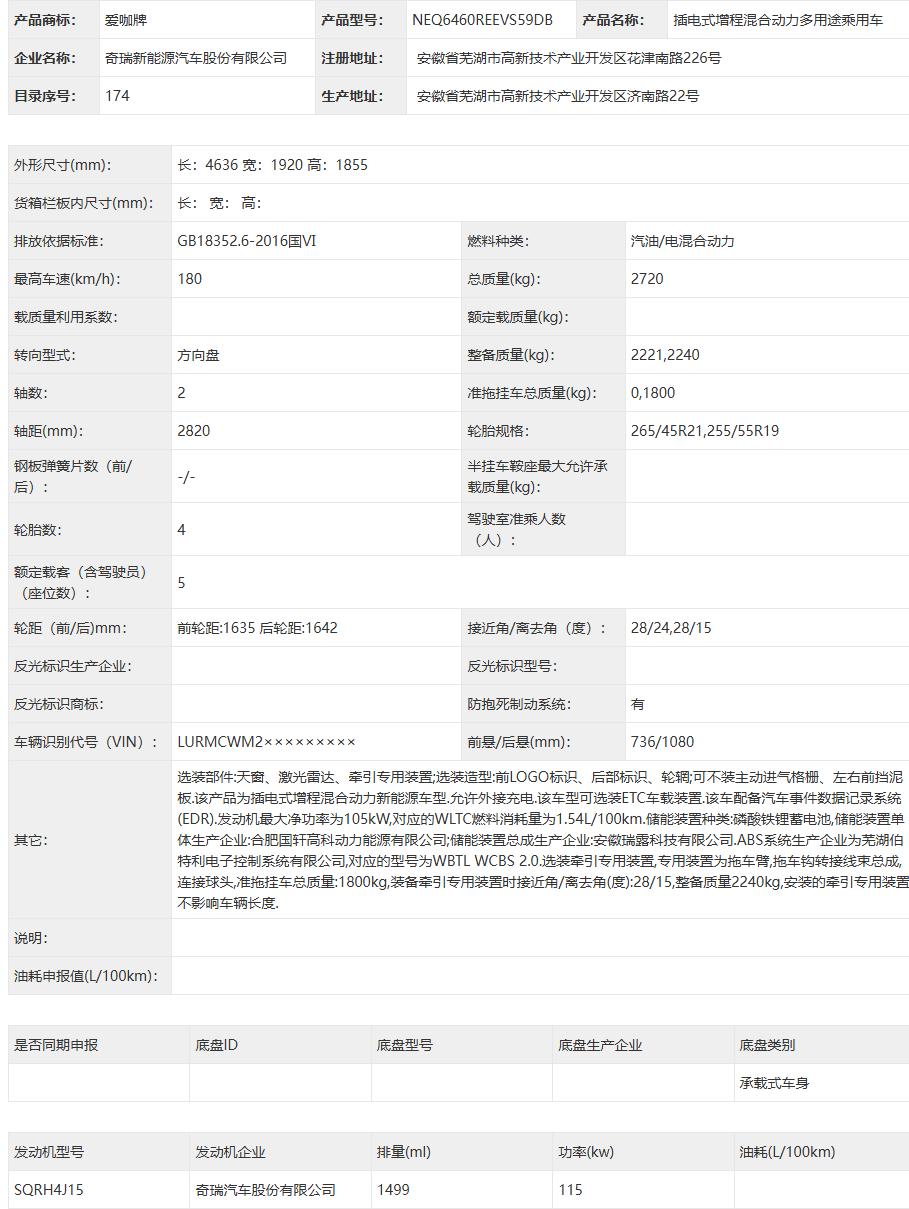Click steering type value 方向盘
The height and width of the screenshot is (1209, 909).
(198, 355)
